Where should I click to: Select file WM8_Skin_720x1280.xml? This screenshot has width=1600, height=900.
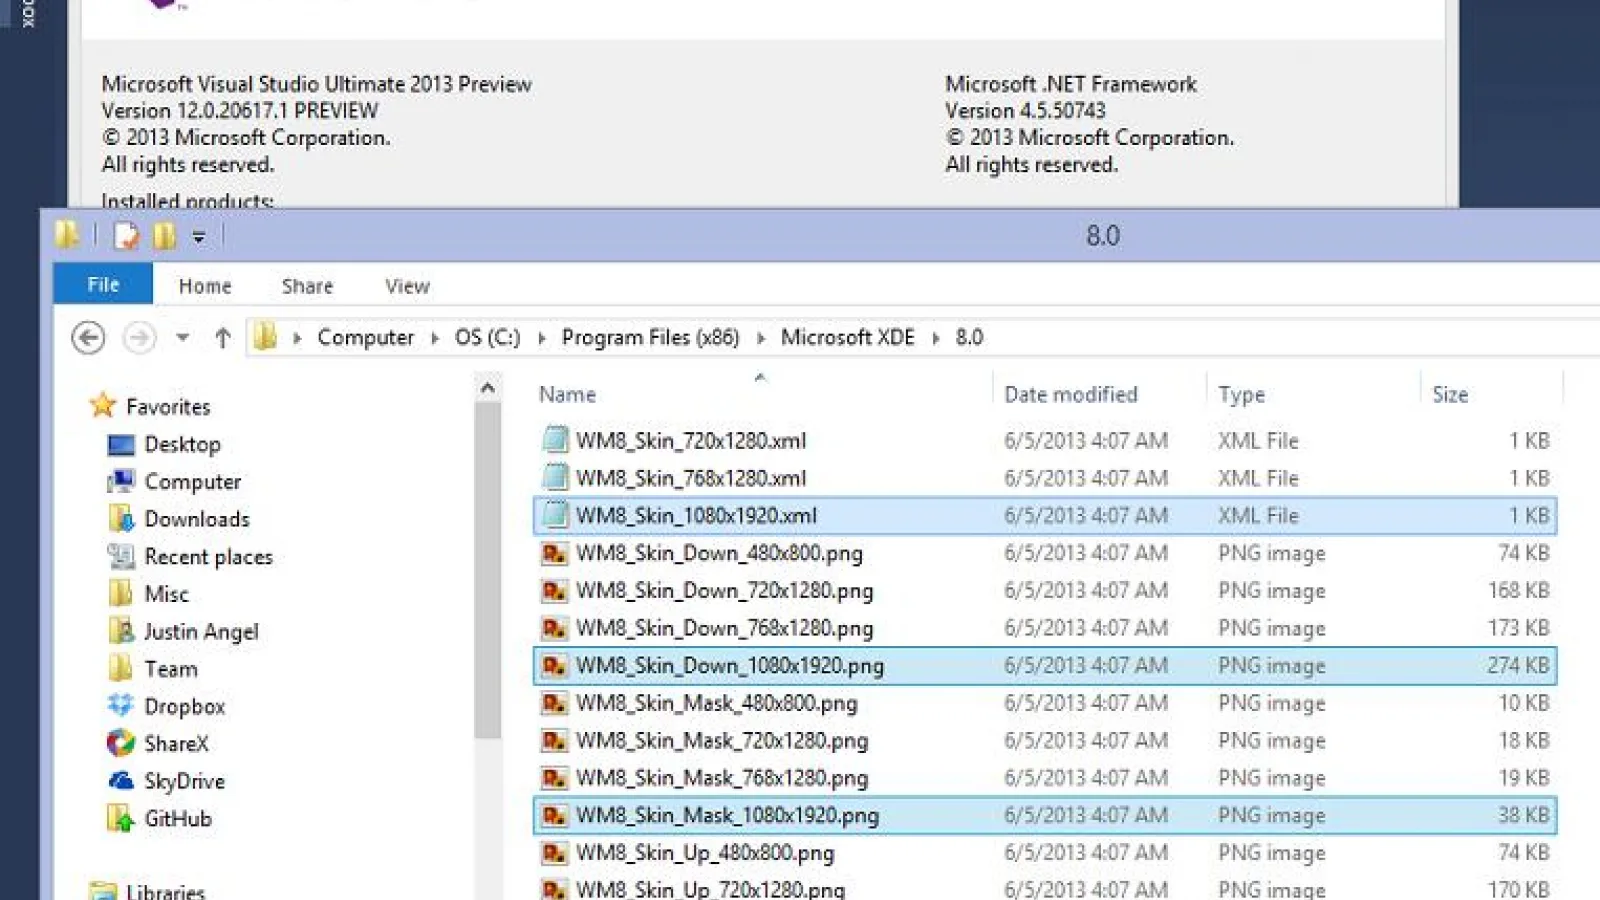(1045, 441)
